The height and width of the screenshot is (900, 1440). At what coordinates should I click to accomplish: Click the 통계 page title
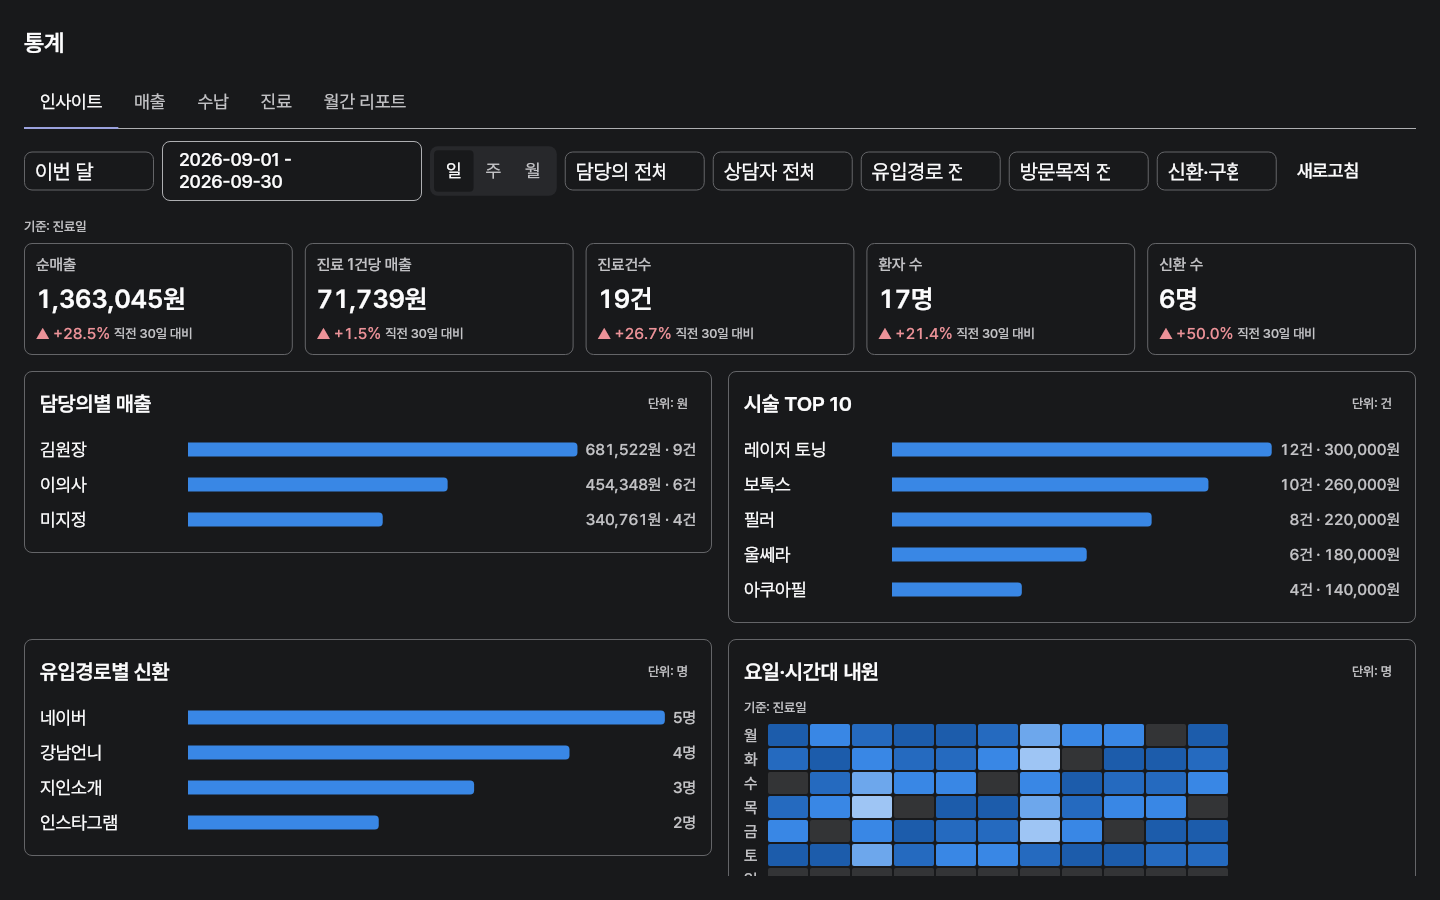[x=44, y=43]
